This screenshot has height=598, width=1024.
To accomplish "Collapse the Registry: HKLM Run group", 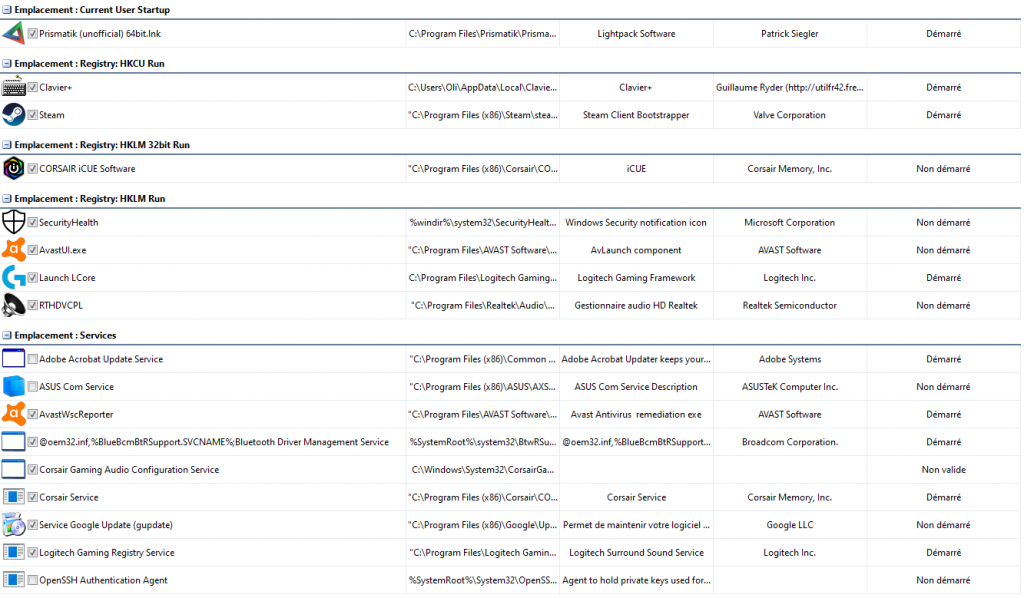I will click(x=7, y=198).
